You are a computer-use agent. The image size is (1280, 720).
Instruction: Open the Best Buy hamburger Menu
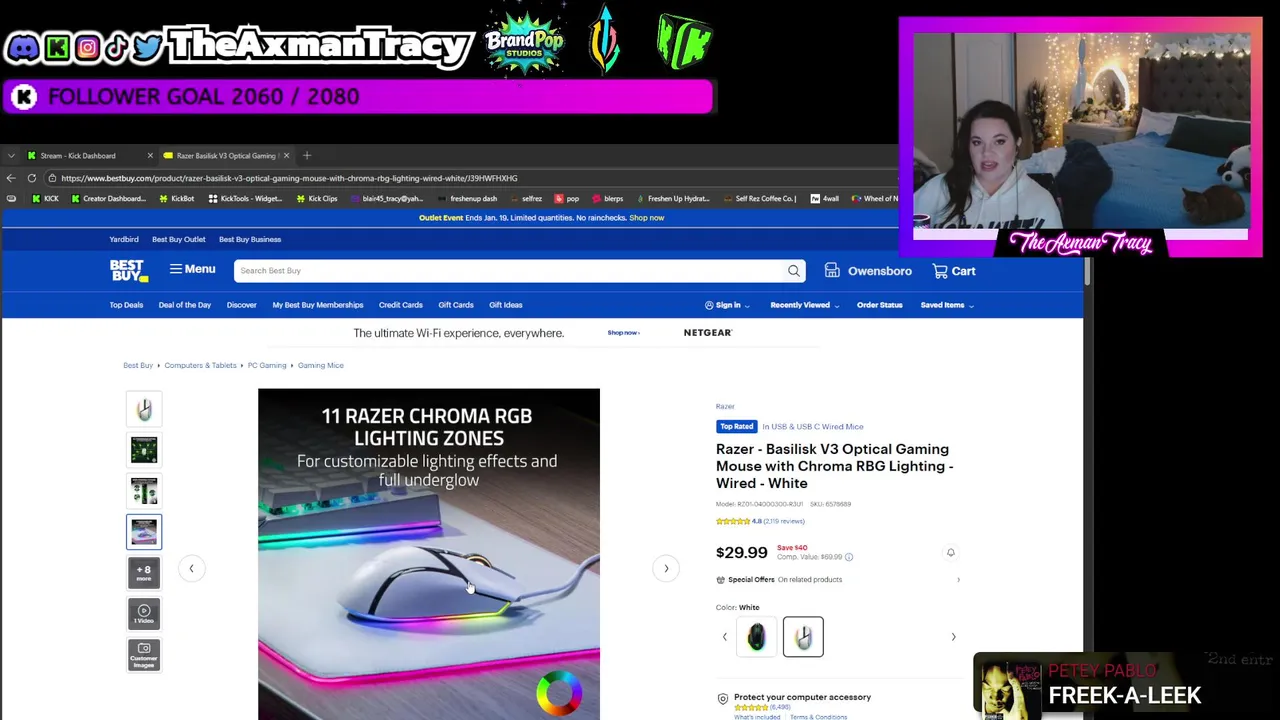tap(192, 269)
